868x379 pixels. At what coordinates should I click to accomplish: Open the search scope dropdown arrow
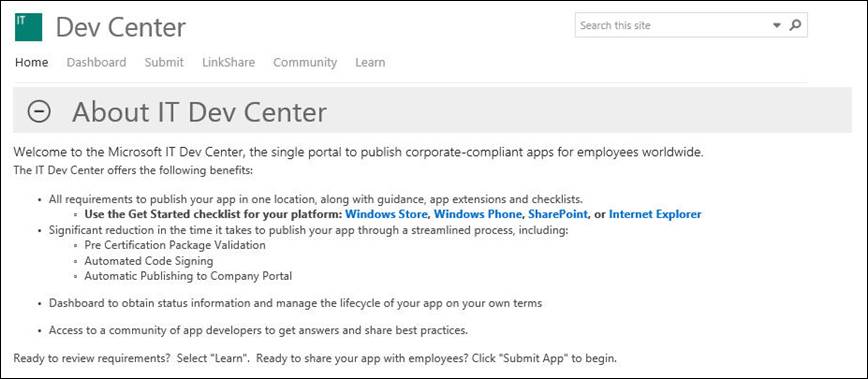(777, 25)
